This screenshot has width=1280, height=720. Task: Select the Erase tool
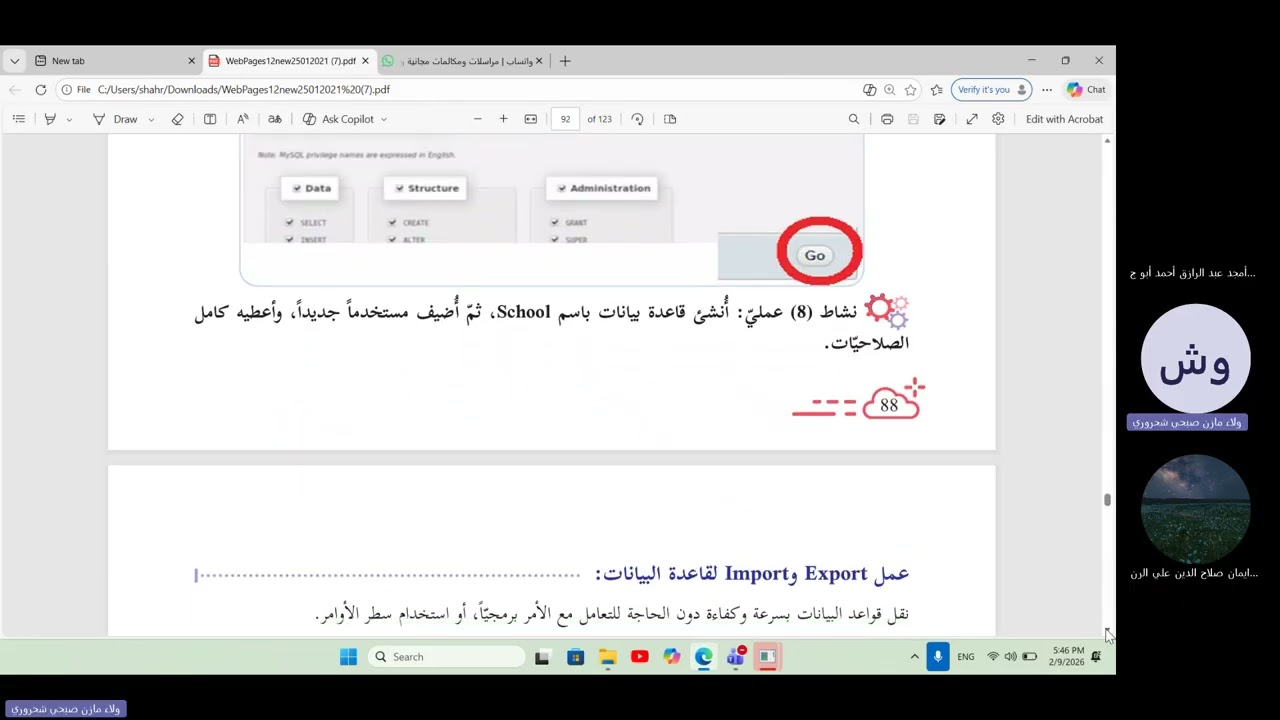pyautogui.click(x=177, y=119)
